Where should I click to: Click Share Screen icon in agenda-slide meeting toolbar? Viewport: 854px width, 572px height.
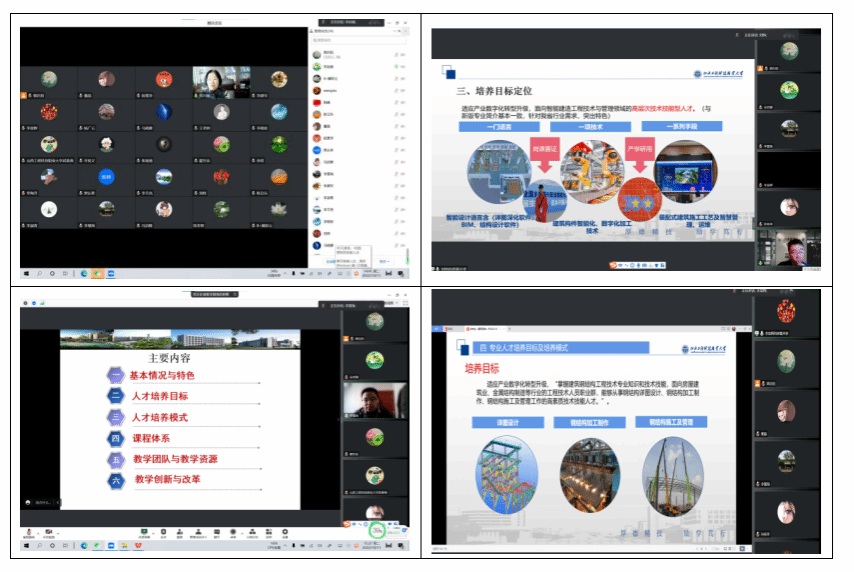coord(145,532)
